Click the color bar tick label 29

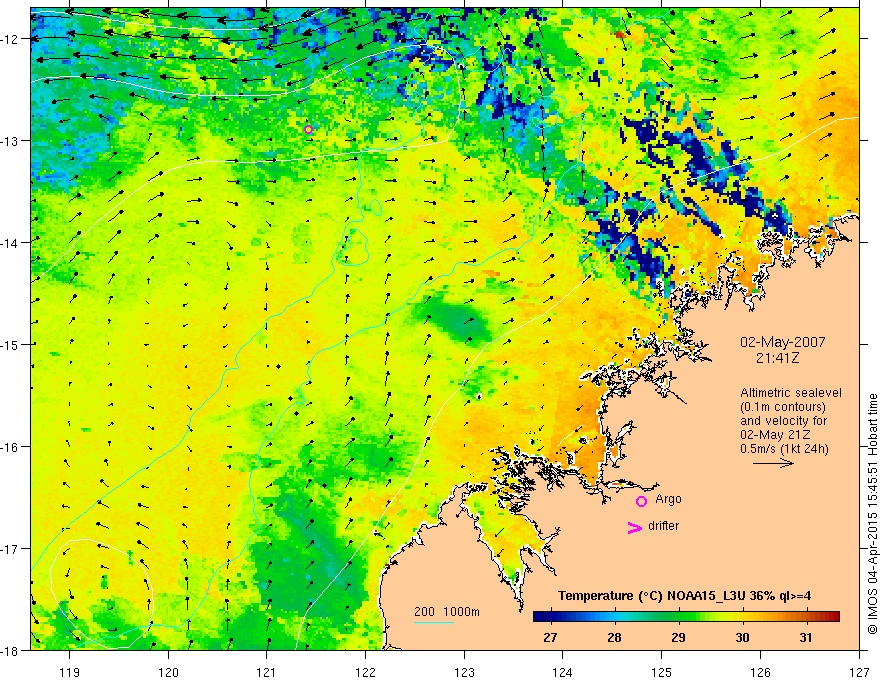[678, 637]
